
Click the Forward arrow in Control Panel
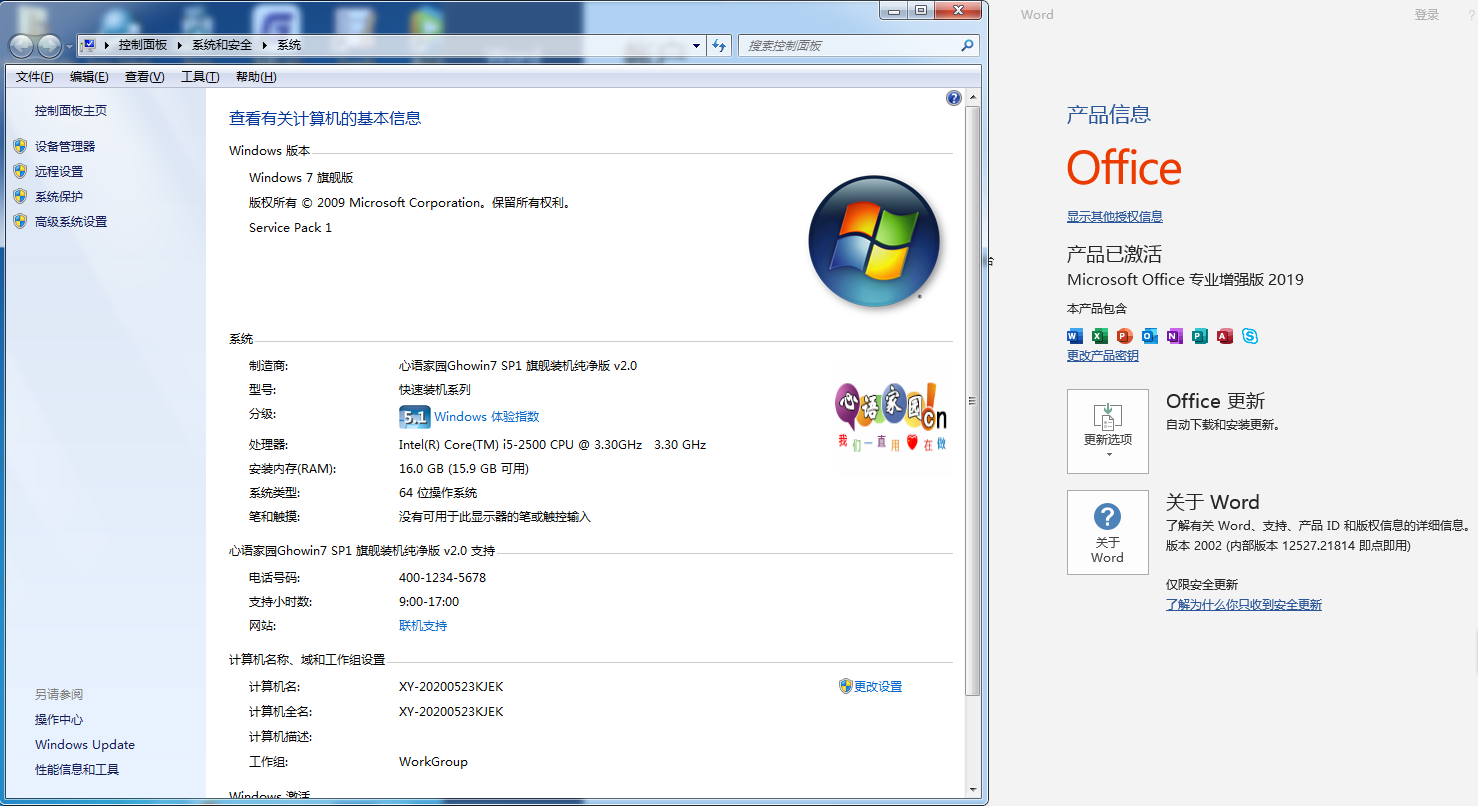[49, 46]
